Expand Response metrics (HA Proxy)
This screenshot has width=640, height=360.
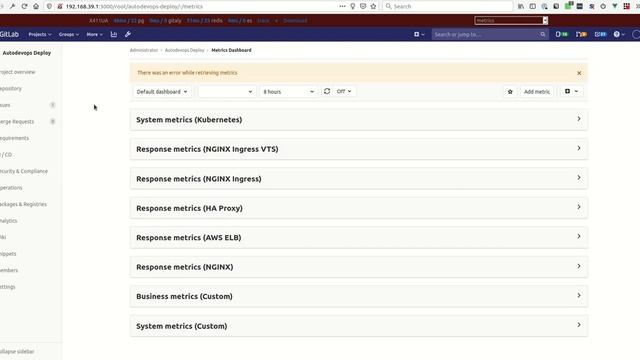coord(359,208)
